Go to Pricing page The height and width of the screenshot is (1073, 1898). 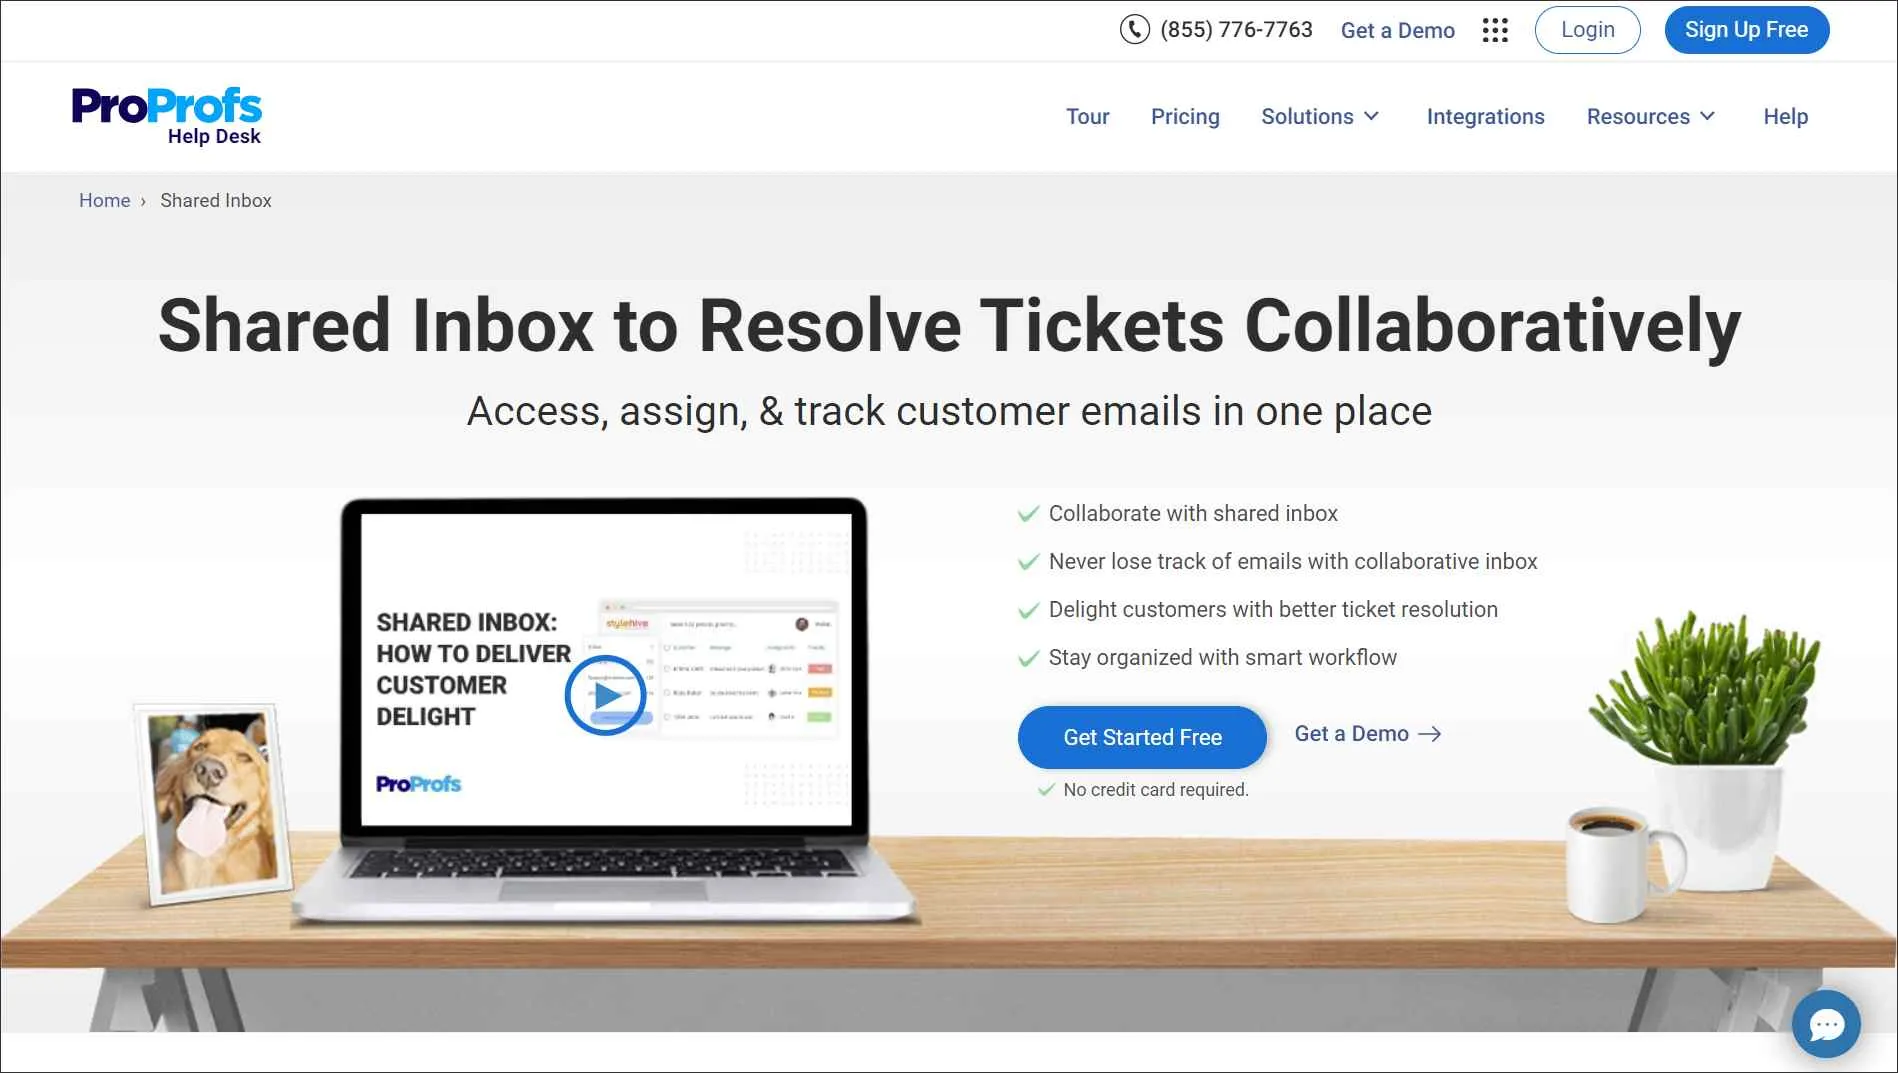tap(1185, 117)
